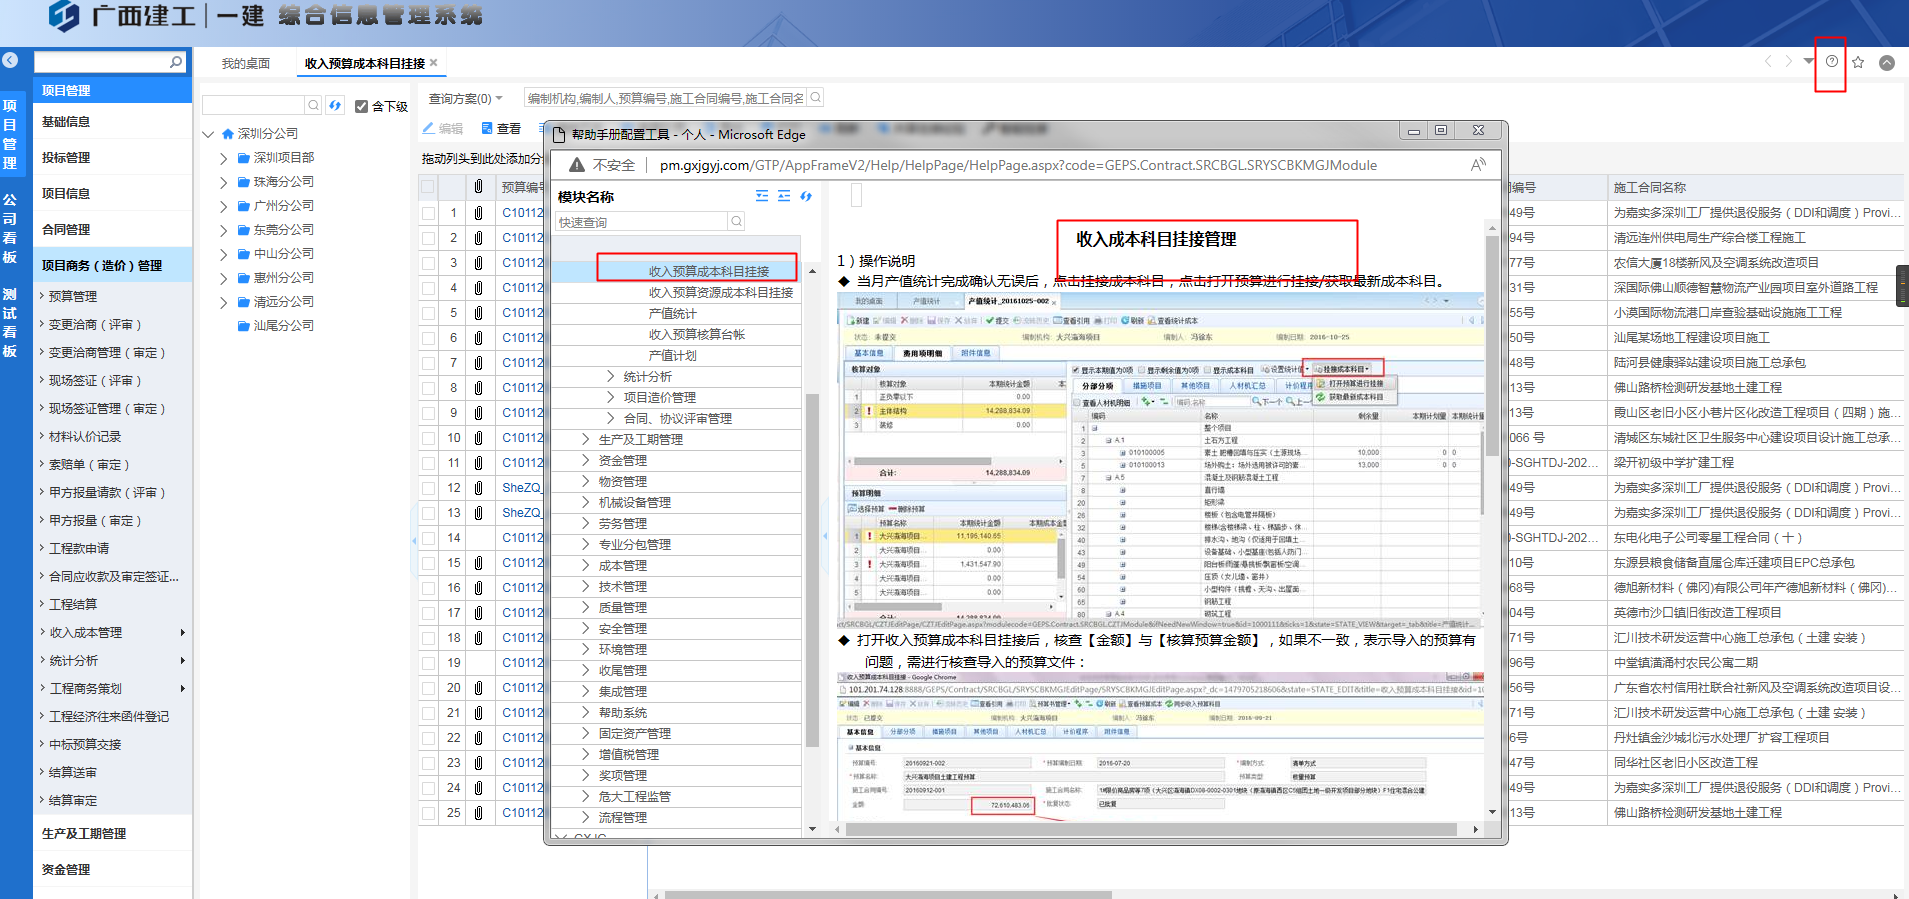Go to previous tab with left arrow
This screenshot has height=899, width=1909.
pos(1768,62)
